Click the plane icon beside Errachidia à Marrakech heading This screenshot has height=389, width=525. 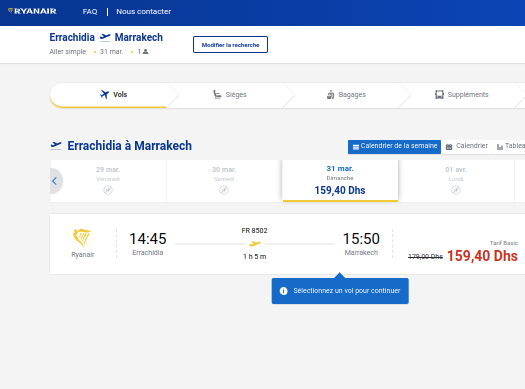point(56,146)
